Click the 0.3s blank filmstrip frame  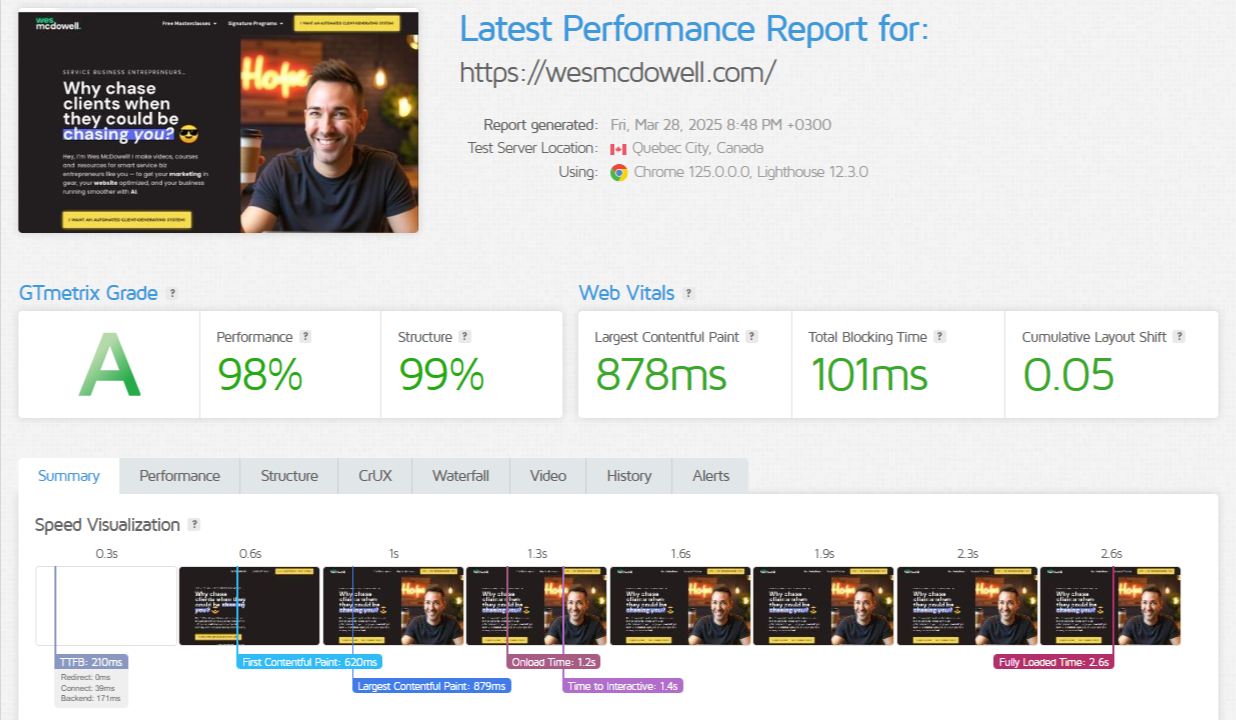[x=106, y=606]
